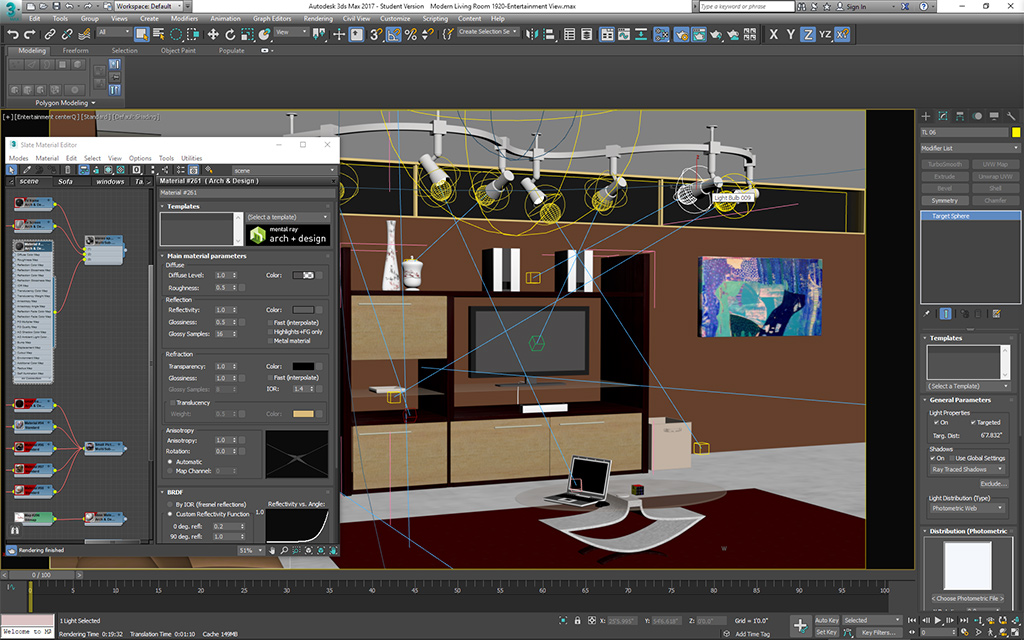Open Ray Traced Shadows type dropdown
This screenshot has height=640, width=1024.
click(x=966, y=469)
